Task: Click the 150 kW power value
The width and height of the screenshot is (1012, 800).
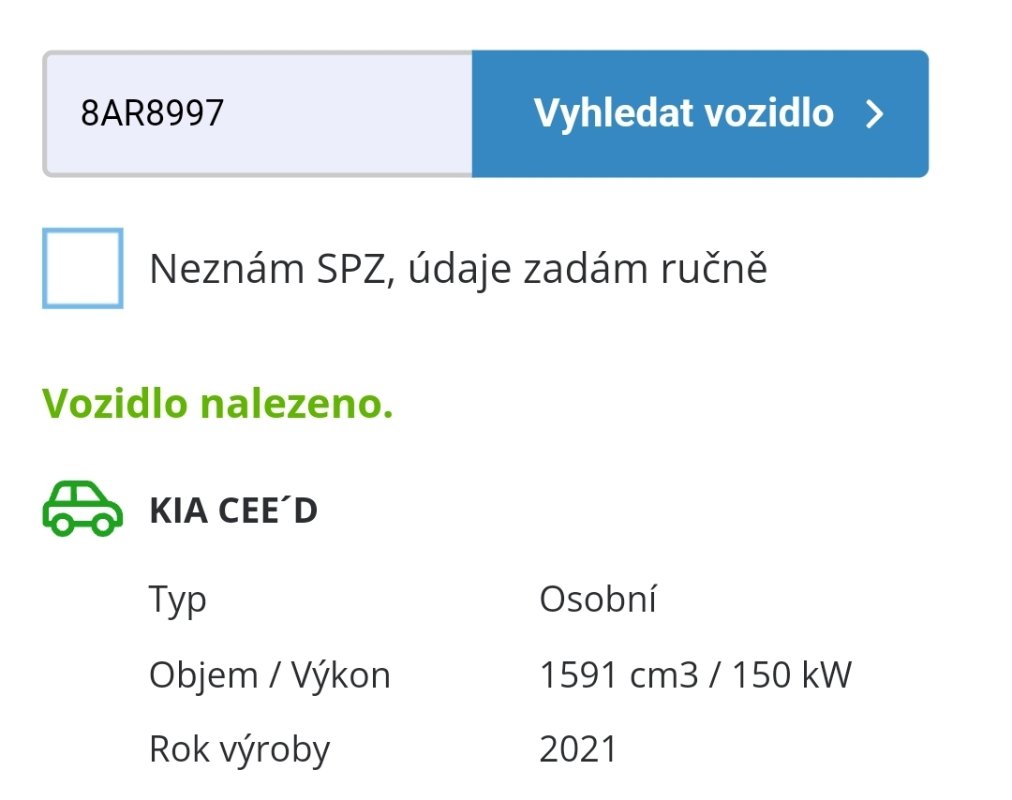Action: pyautogui.click(x=792, y=675)
